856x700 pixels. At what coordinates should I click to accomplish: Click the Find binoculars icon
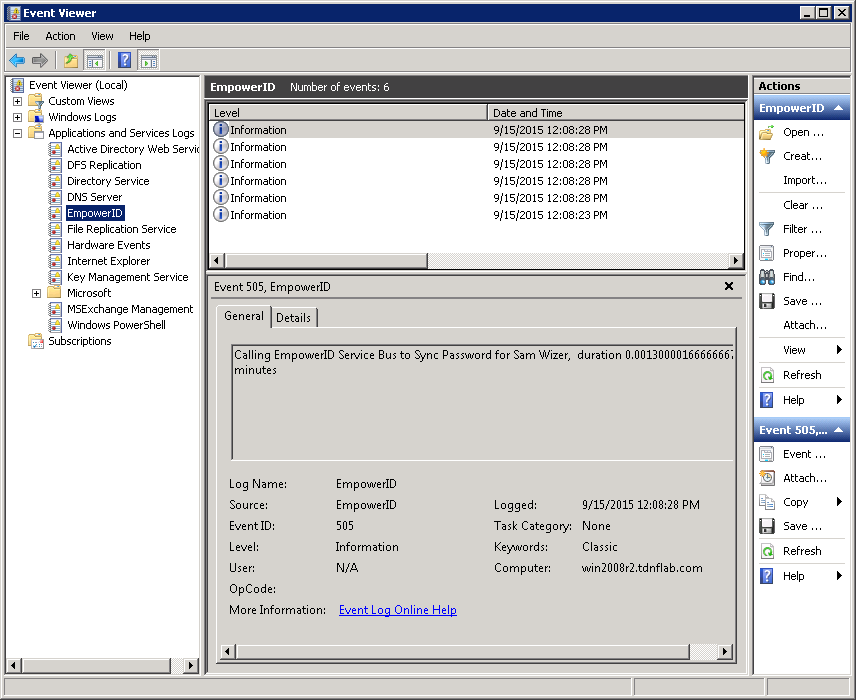click(x=767, y=277)
